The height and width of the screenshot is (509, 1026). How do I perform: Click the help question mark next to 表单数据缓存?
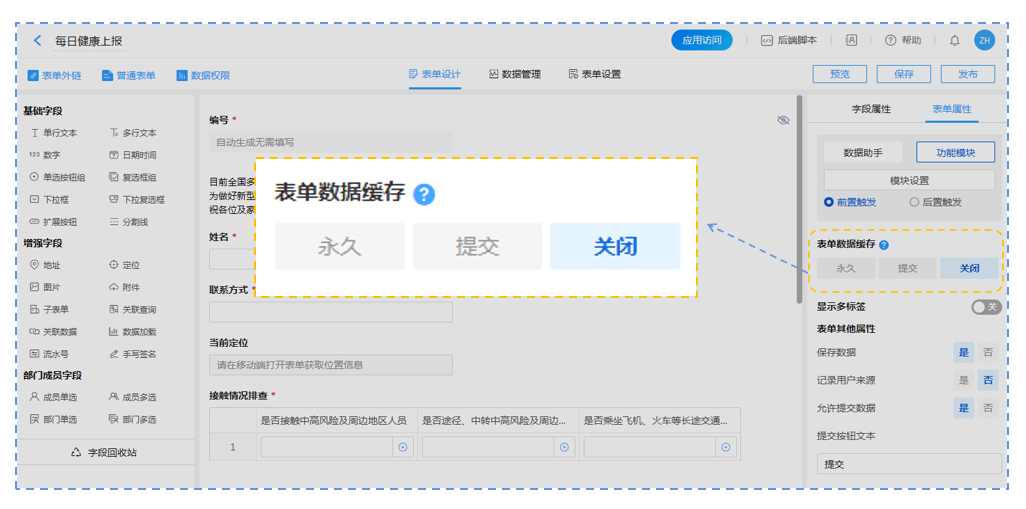[x=884, y=245]
